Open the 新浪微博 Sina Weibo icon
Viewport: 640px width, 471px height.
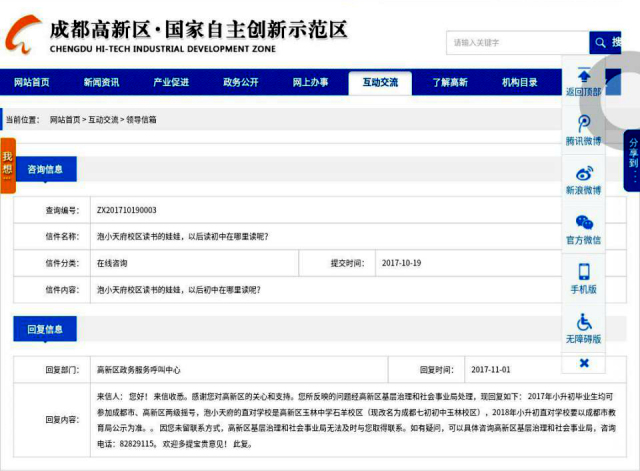pyautogui.click(x=584, y=173)
